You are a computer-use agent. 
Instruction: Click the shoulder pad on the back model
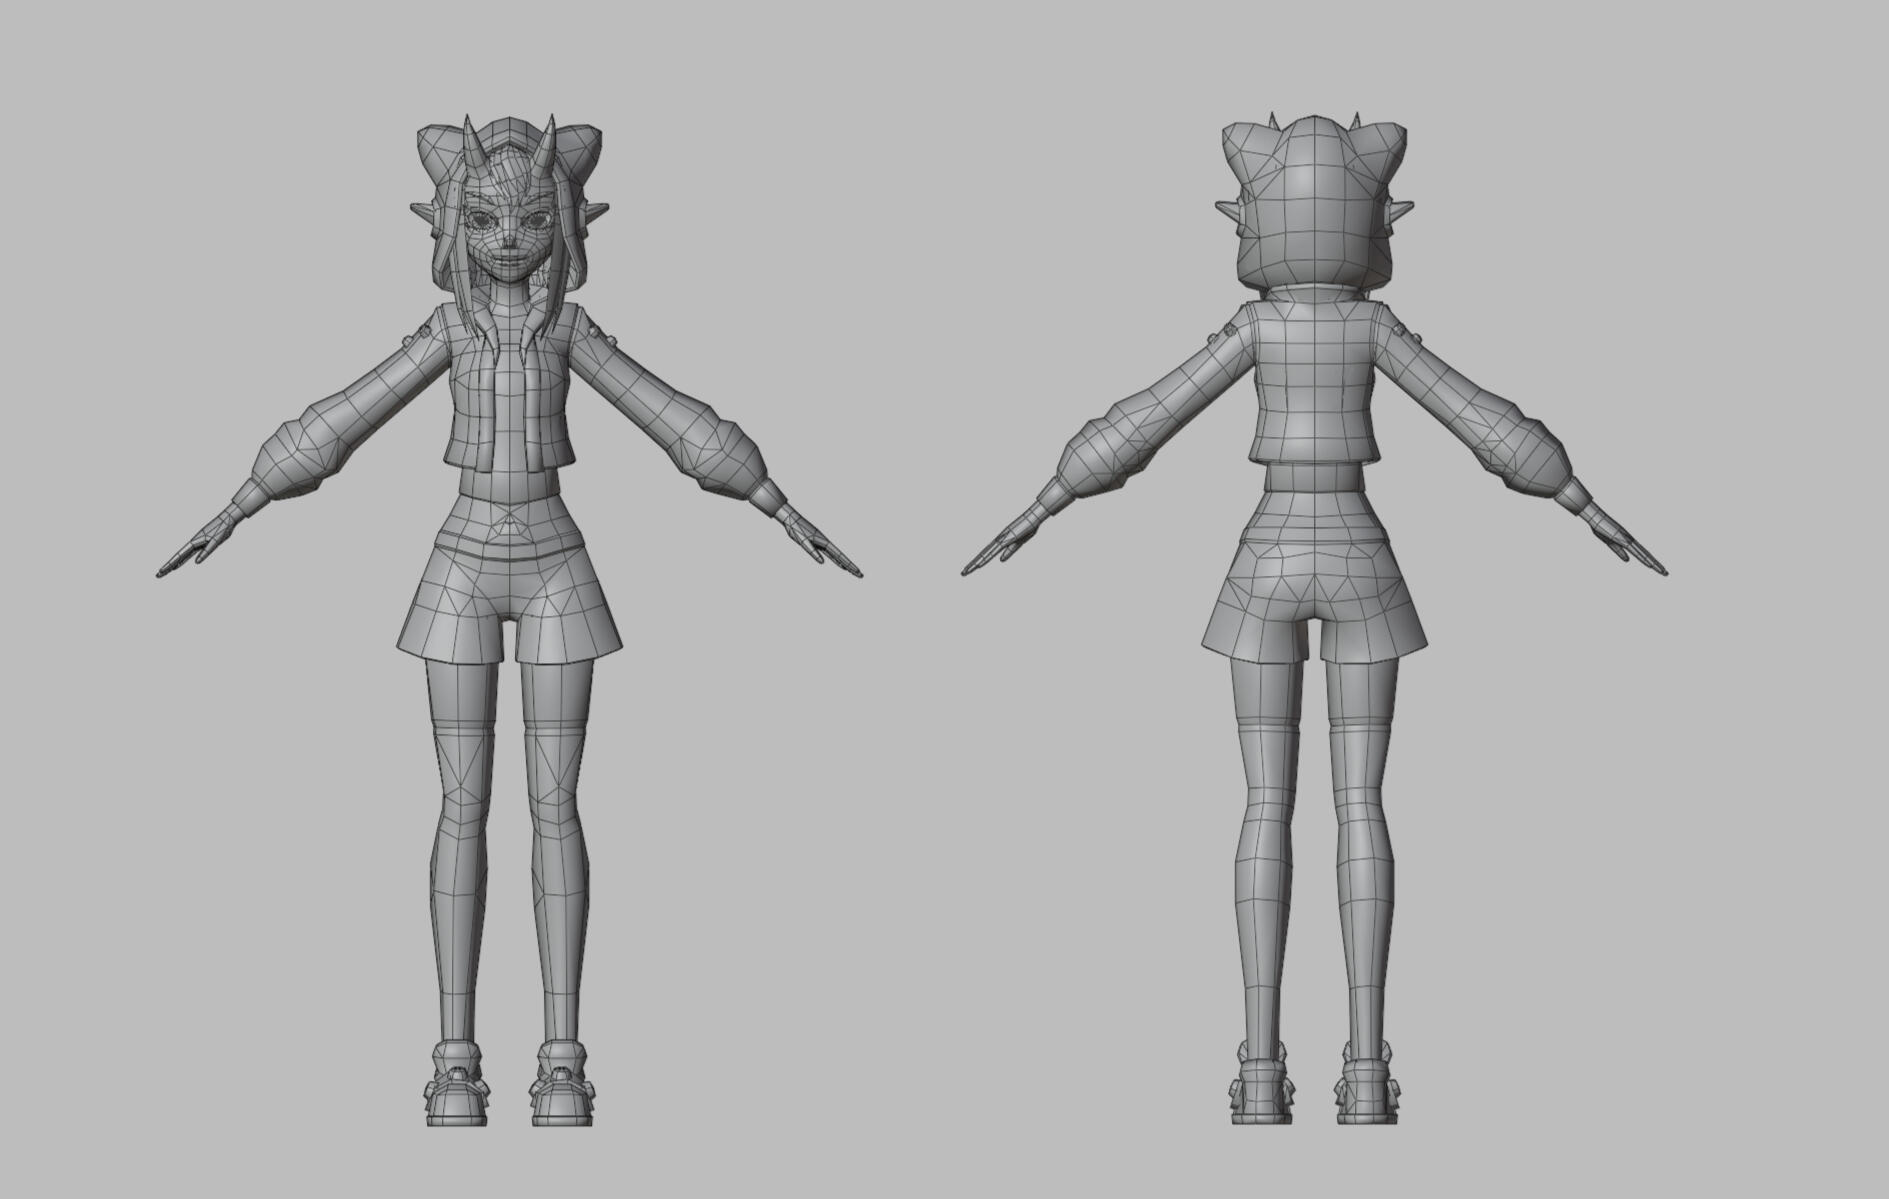(1228, 330)
